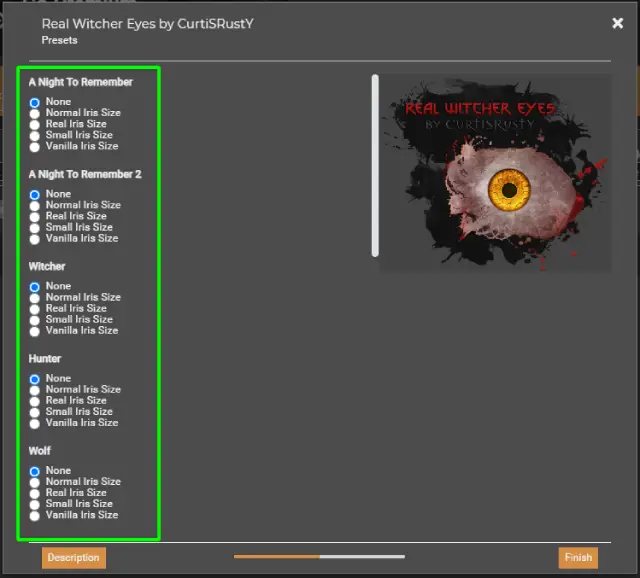Select None in the Hunter group
The image size is (640, 578).
[35, 379]
